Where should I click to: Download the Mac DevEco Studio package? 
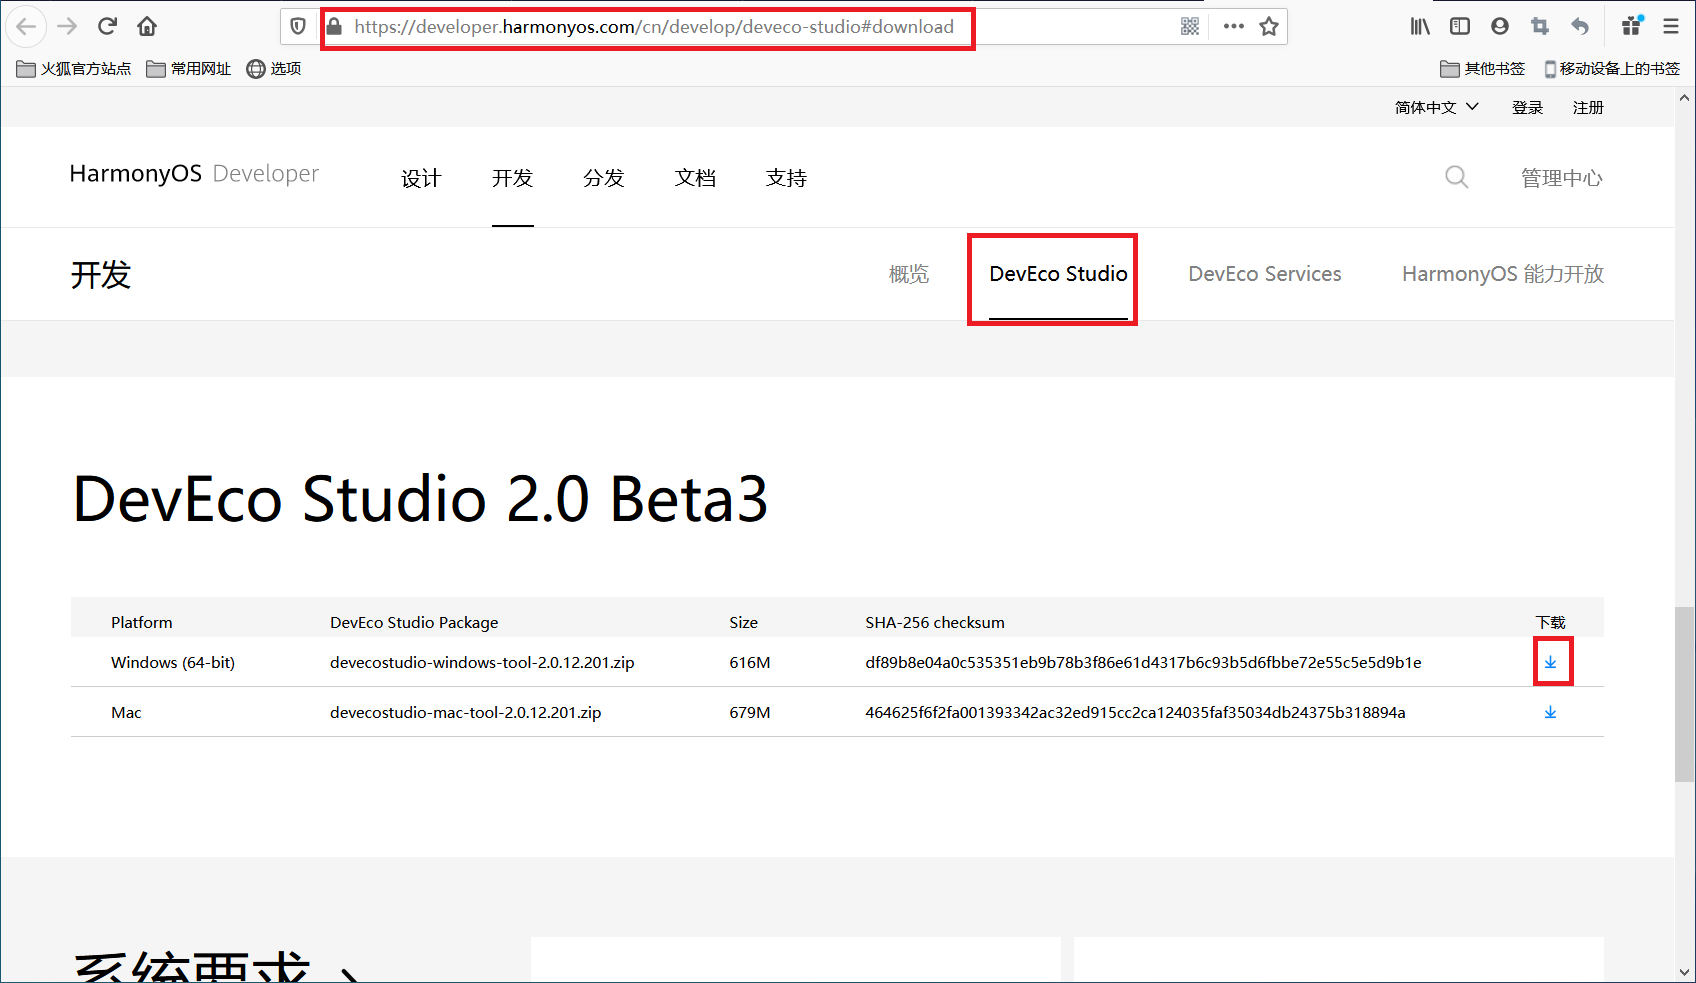1551,712
